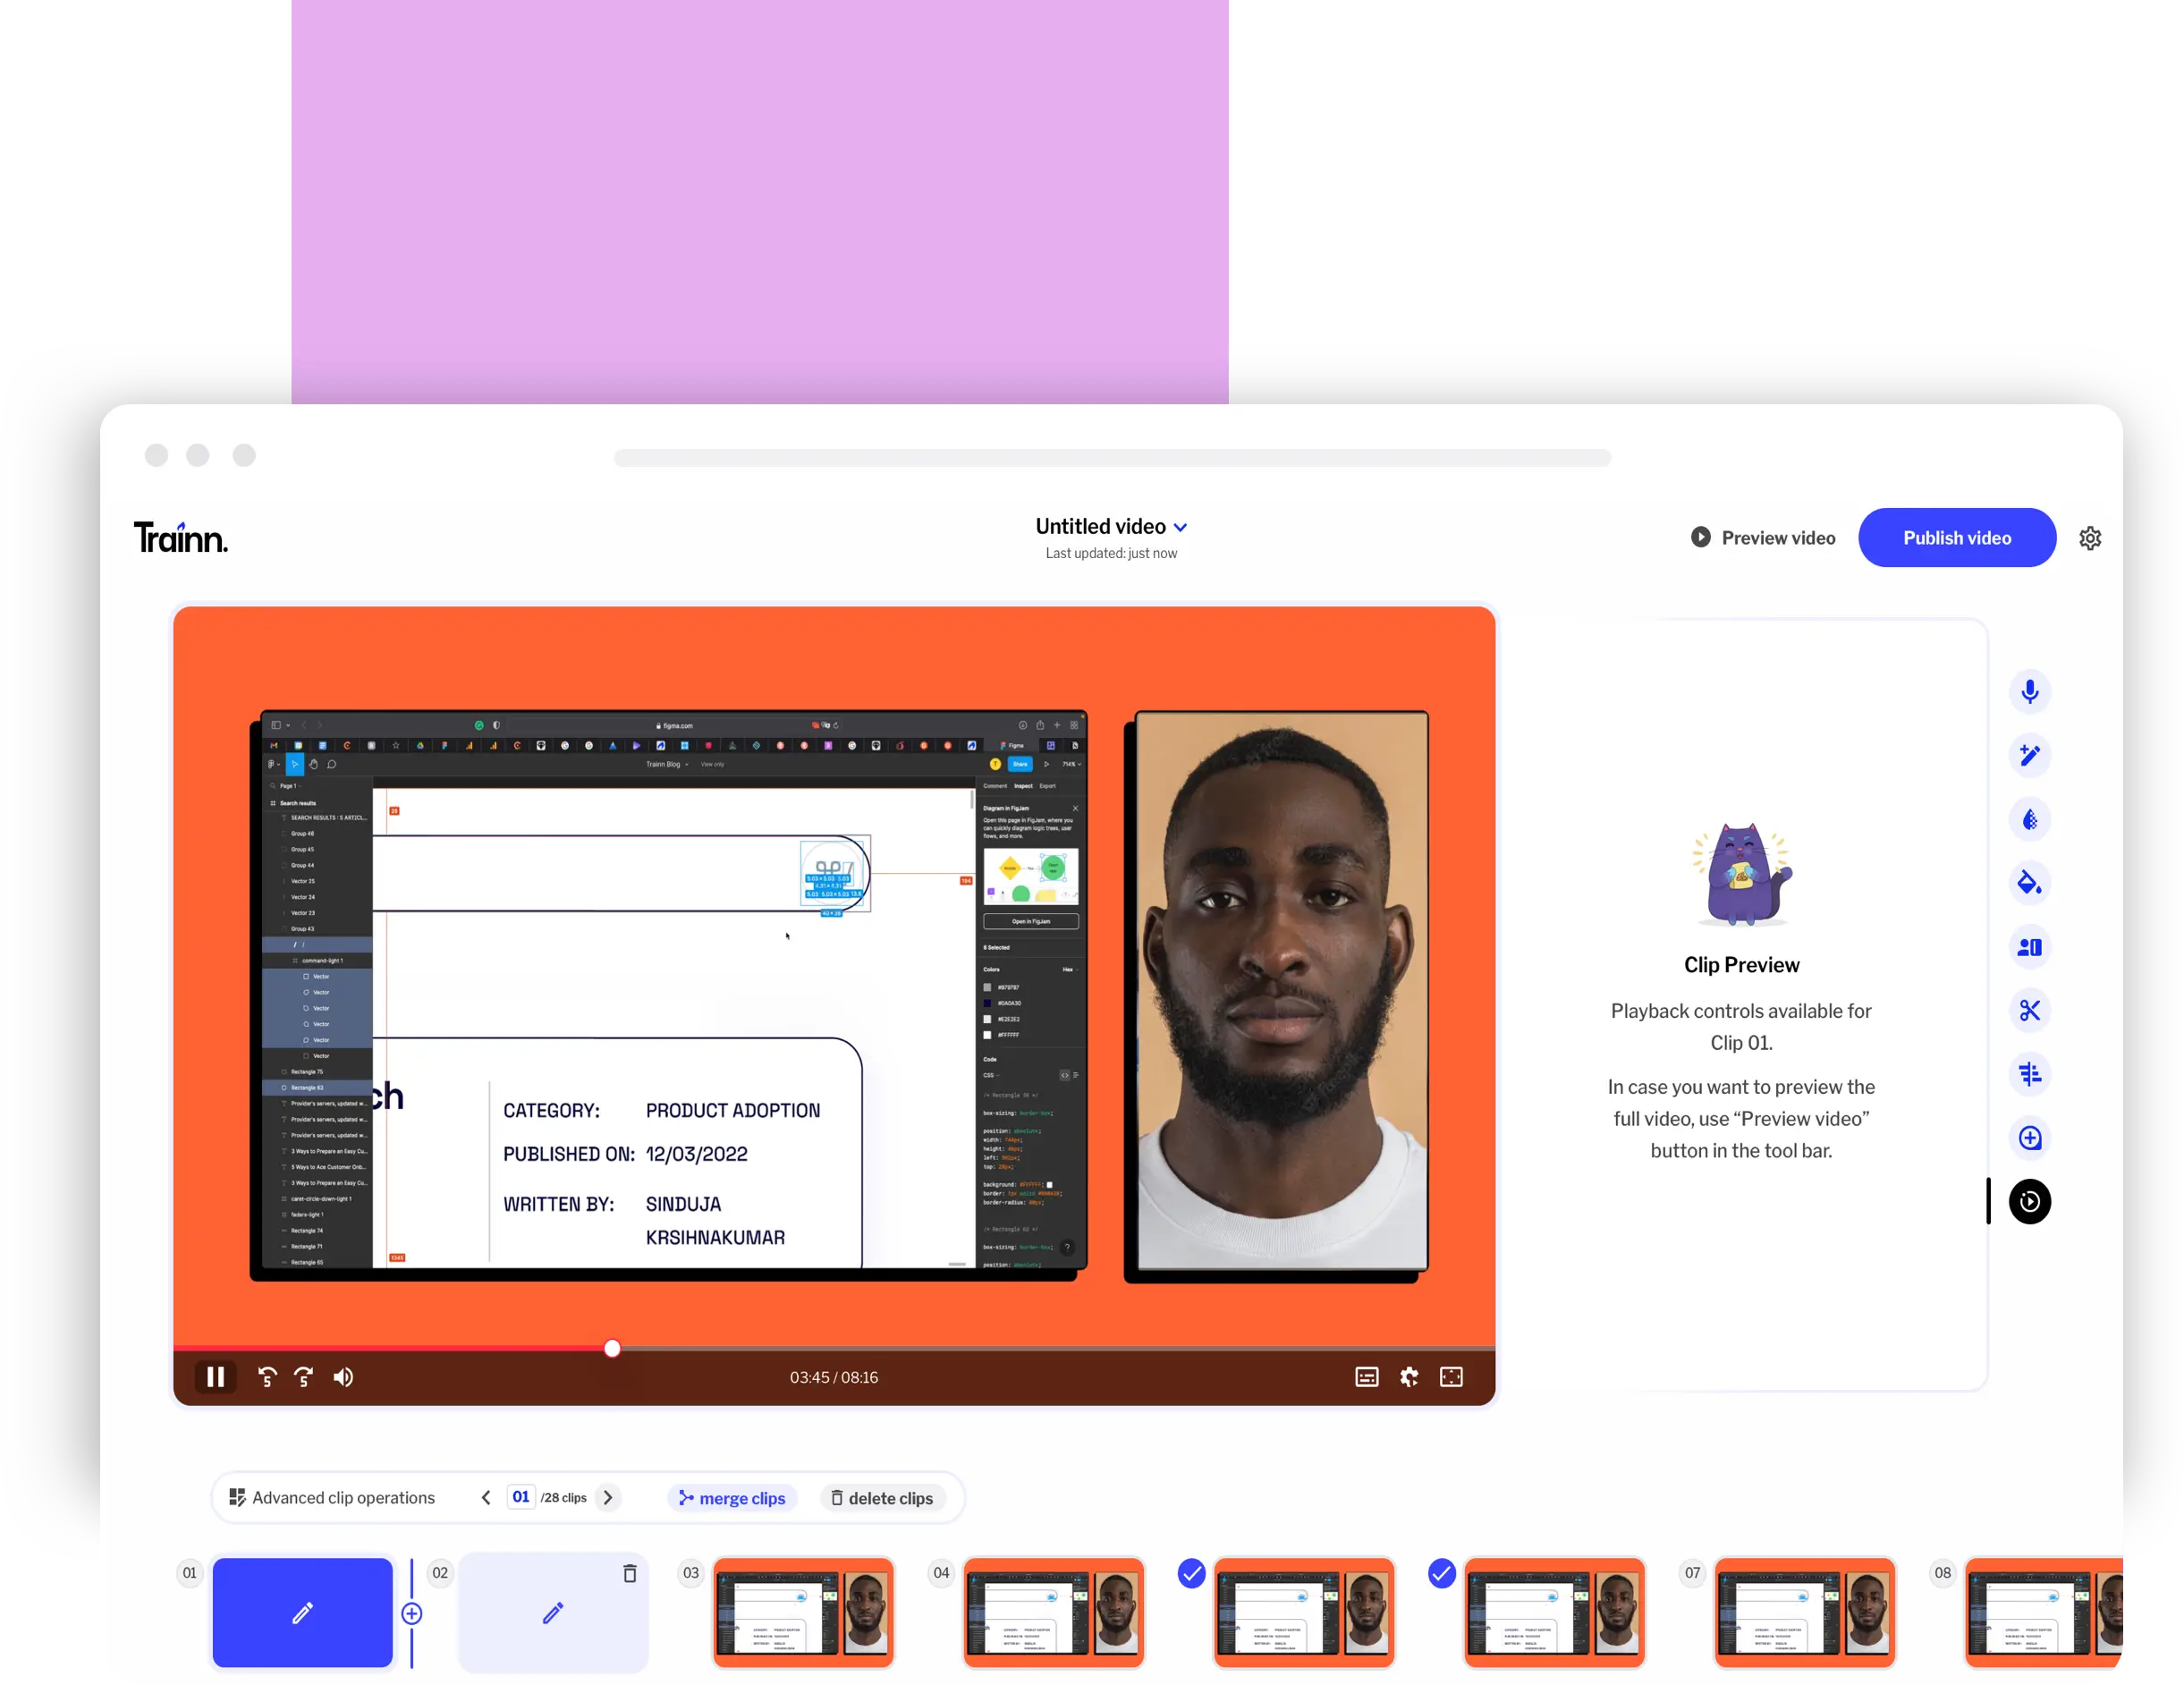Select the paint bucket fill icon
The image size is (2184, 1685).
[2028, 882]
